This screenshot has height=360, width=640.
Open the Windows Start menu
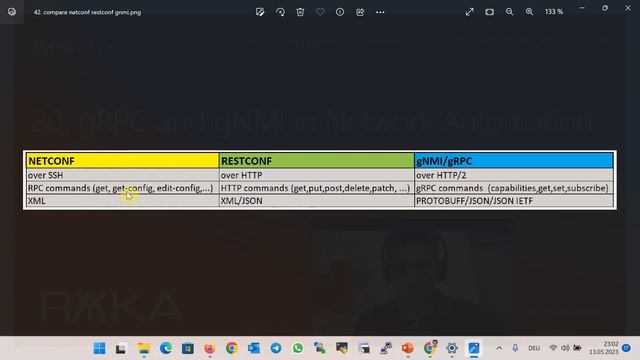click(x=99, y=348)
